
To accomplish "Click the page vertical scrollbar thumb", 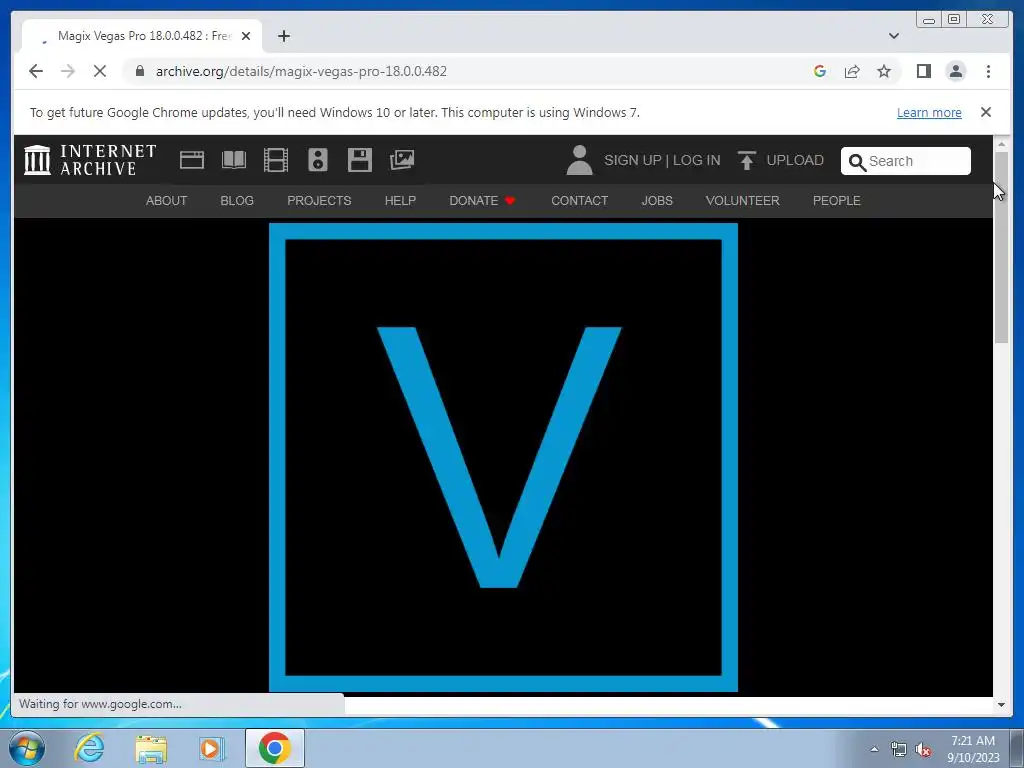I will (1001, 248).
